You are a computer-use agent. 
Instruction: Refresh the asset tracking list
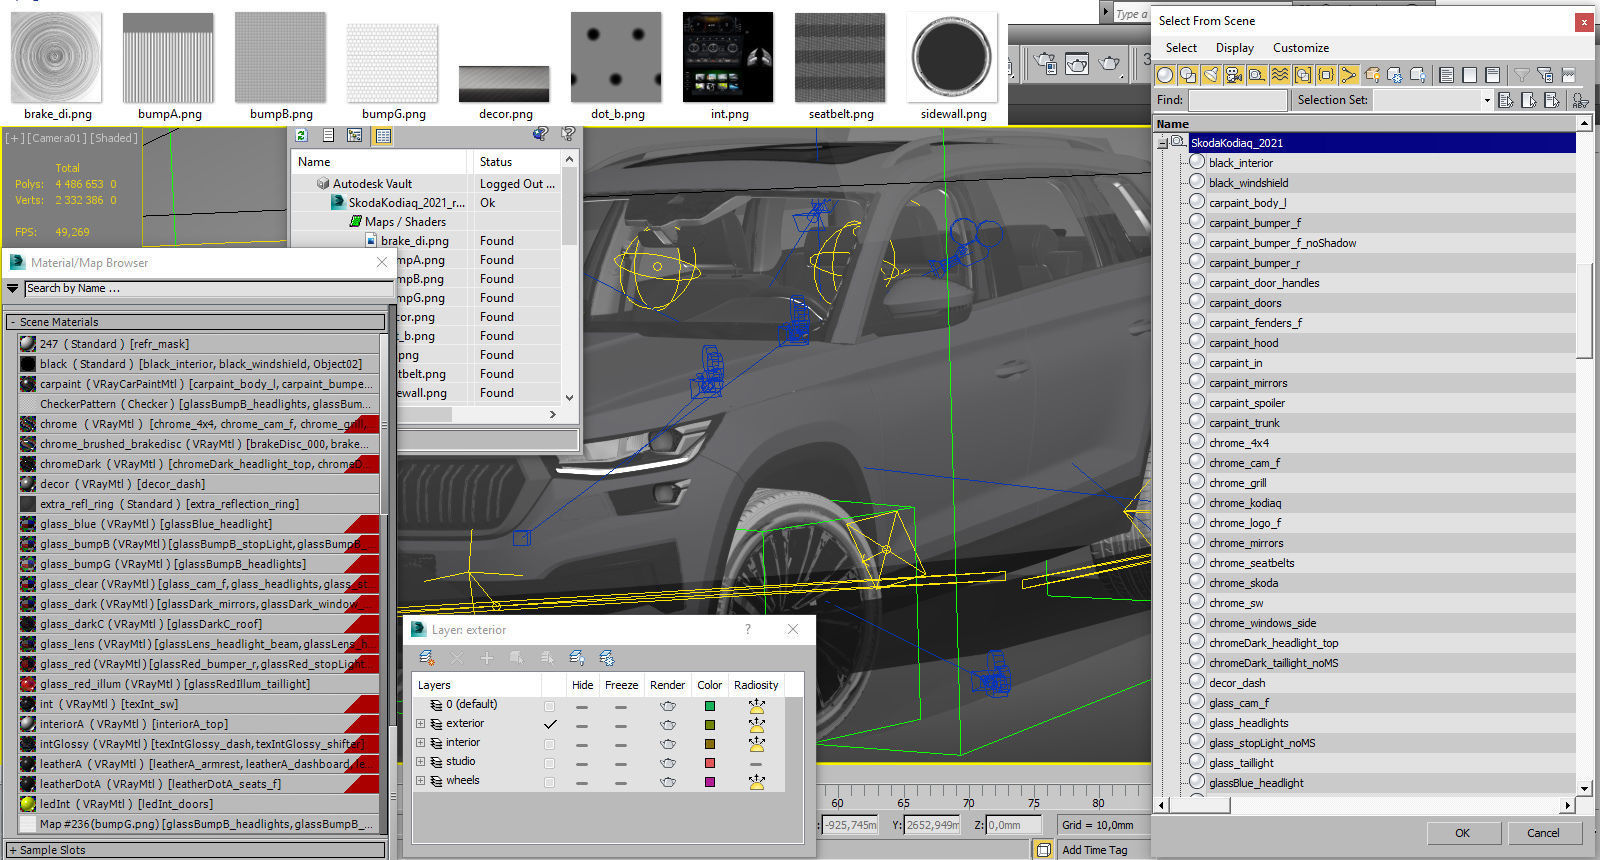[x=302, y=135]
